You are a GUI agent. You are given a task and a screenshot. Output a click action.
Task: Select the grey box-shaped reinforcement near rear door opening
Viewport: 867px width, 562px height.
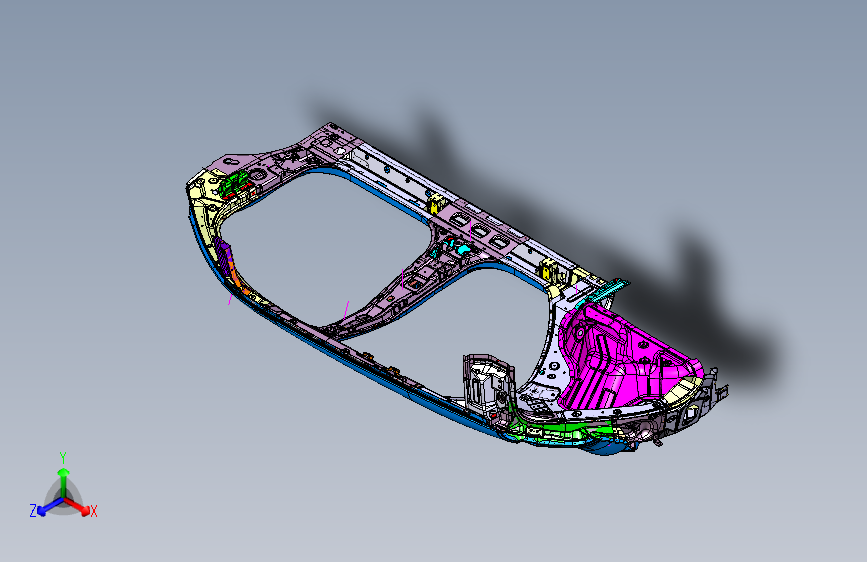pyautogui.click(x=488, y=386)
